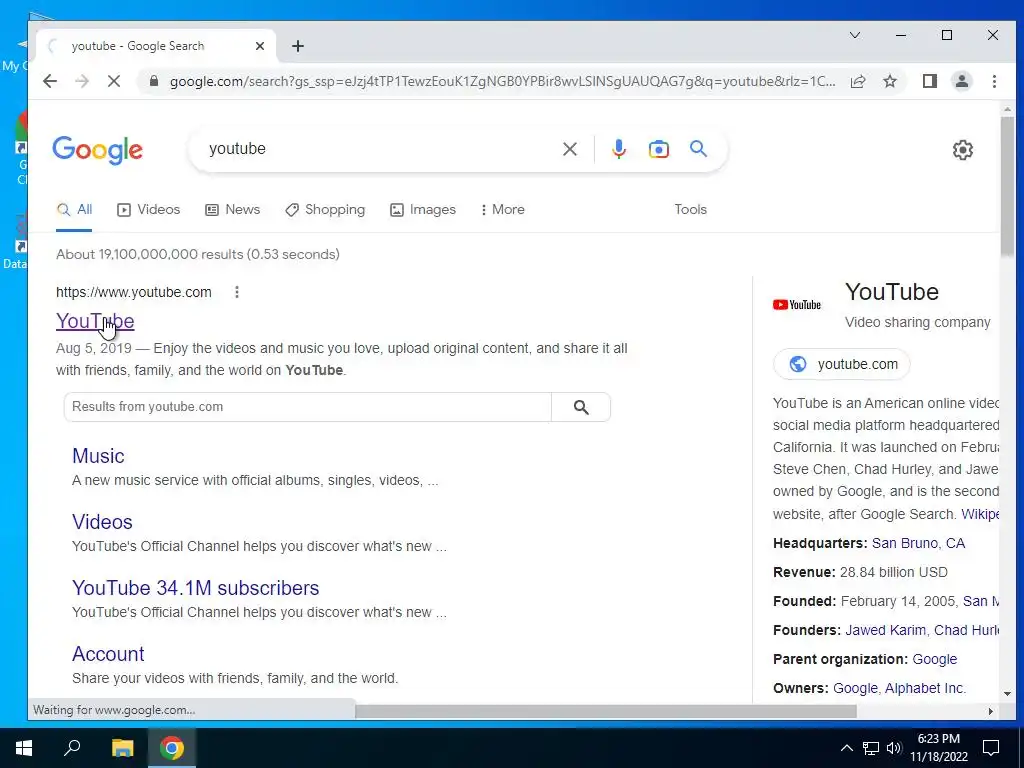
Task: Open options for youtube.com result
Action: 237,292
